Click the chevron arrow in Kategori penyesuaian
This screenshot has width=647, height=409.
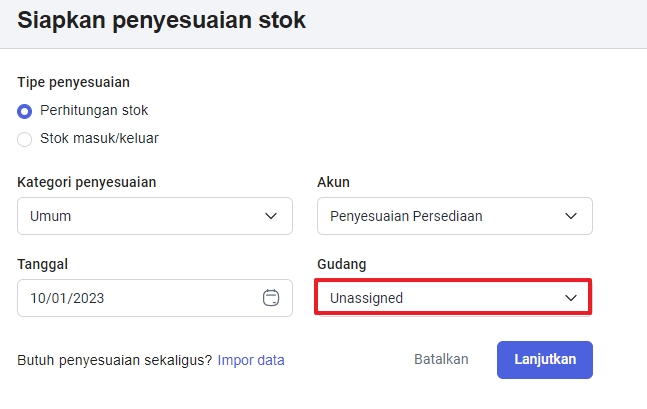tap(270, 216)
